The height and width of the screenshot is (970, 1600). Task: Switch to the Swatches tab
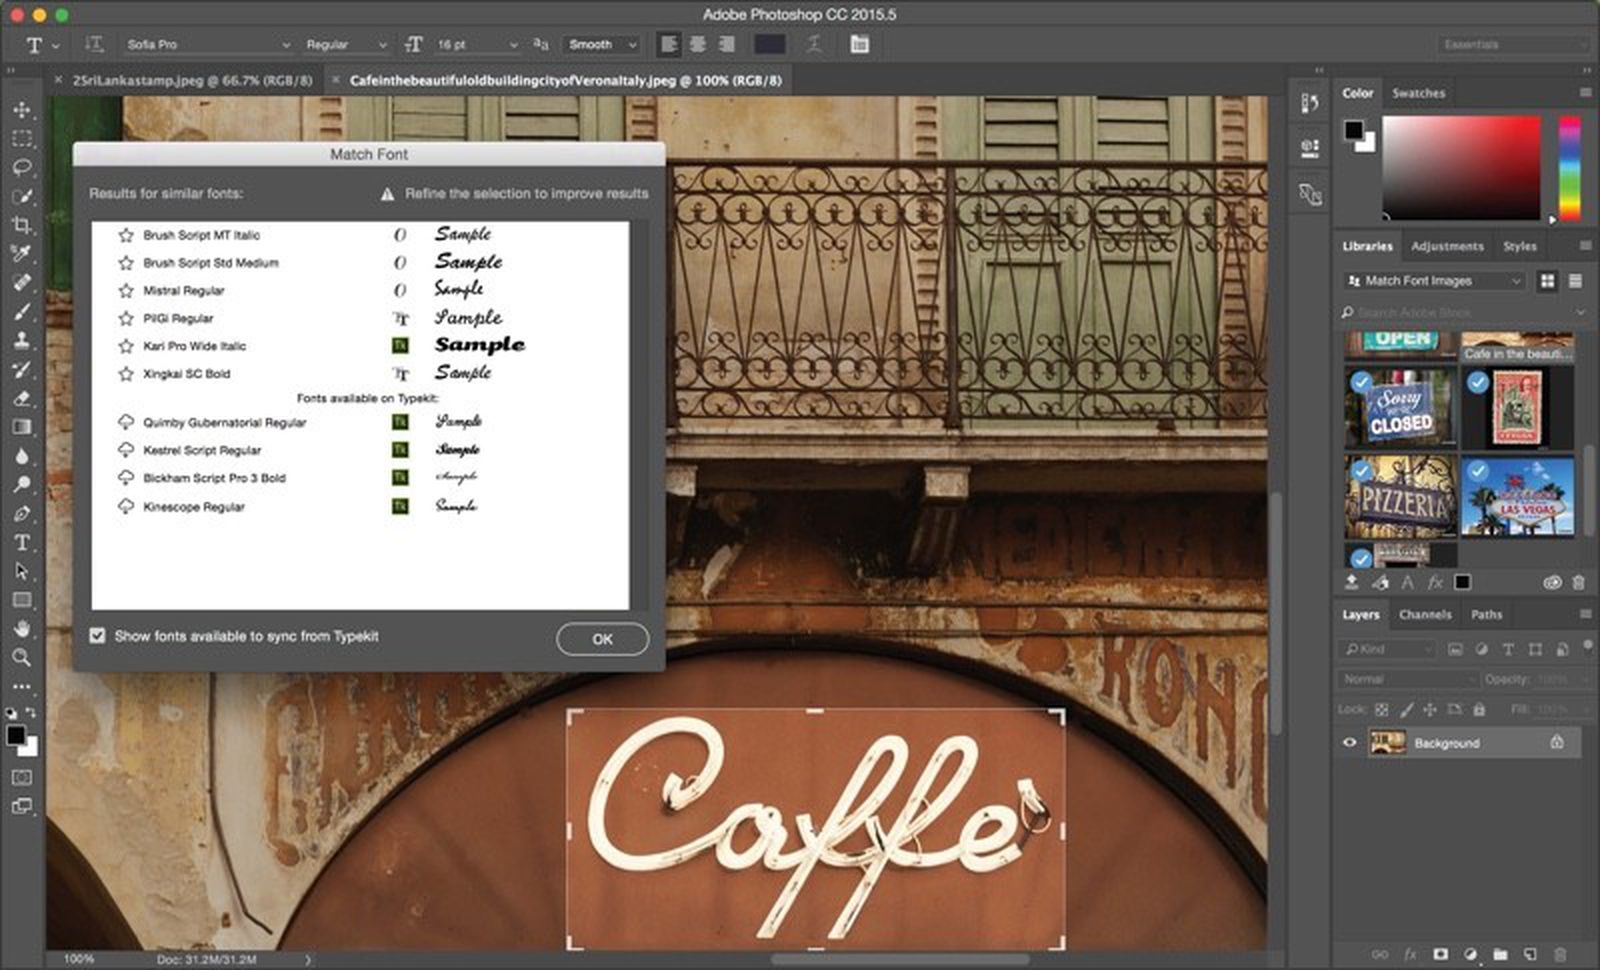pos(1420,92)
